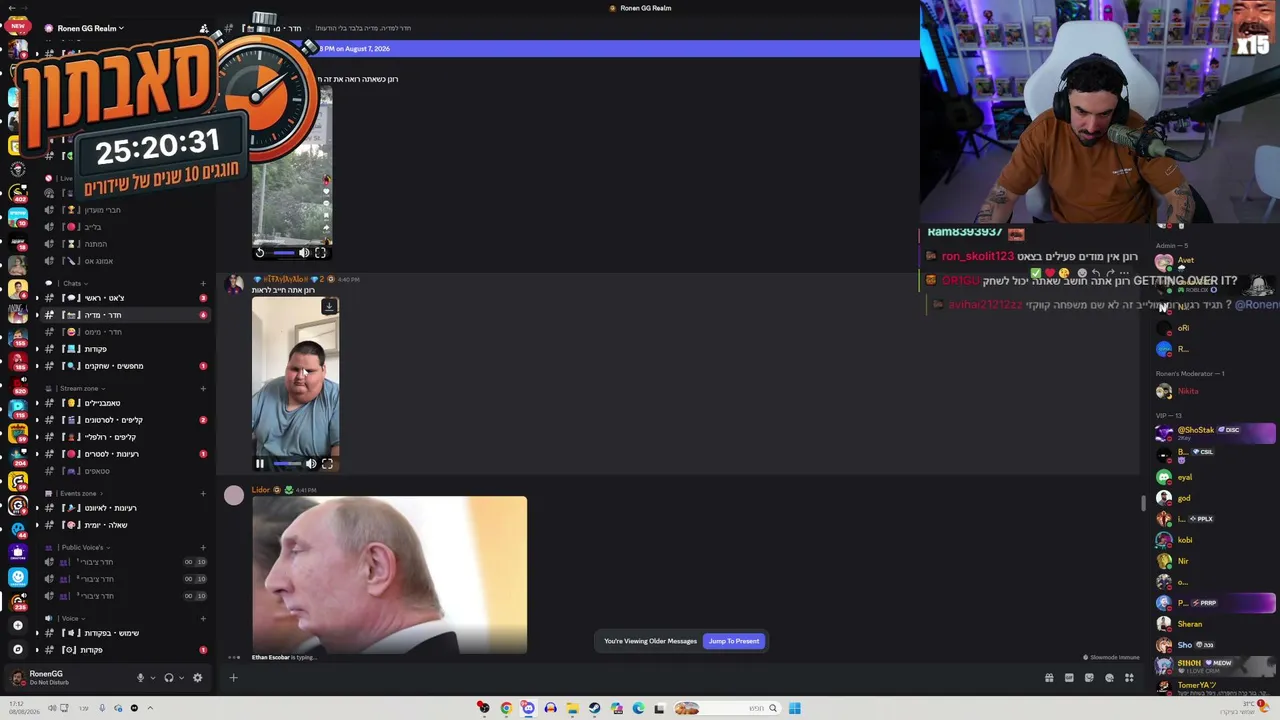This screenshot has height=720, width=1280.
Task: Open the Putin image posted by Lidor
Action: coord(389,575)
